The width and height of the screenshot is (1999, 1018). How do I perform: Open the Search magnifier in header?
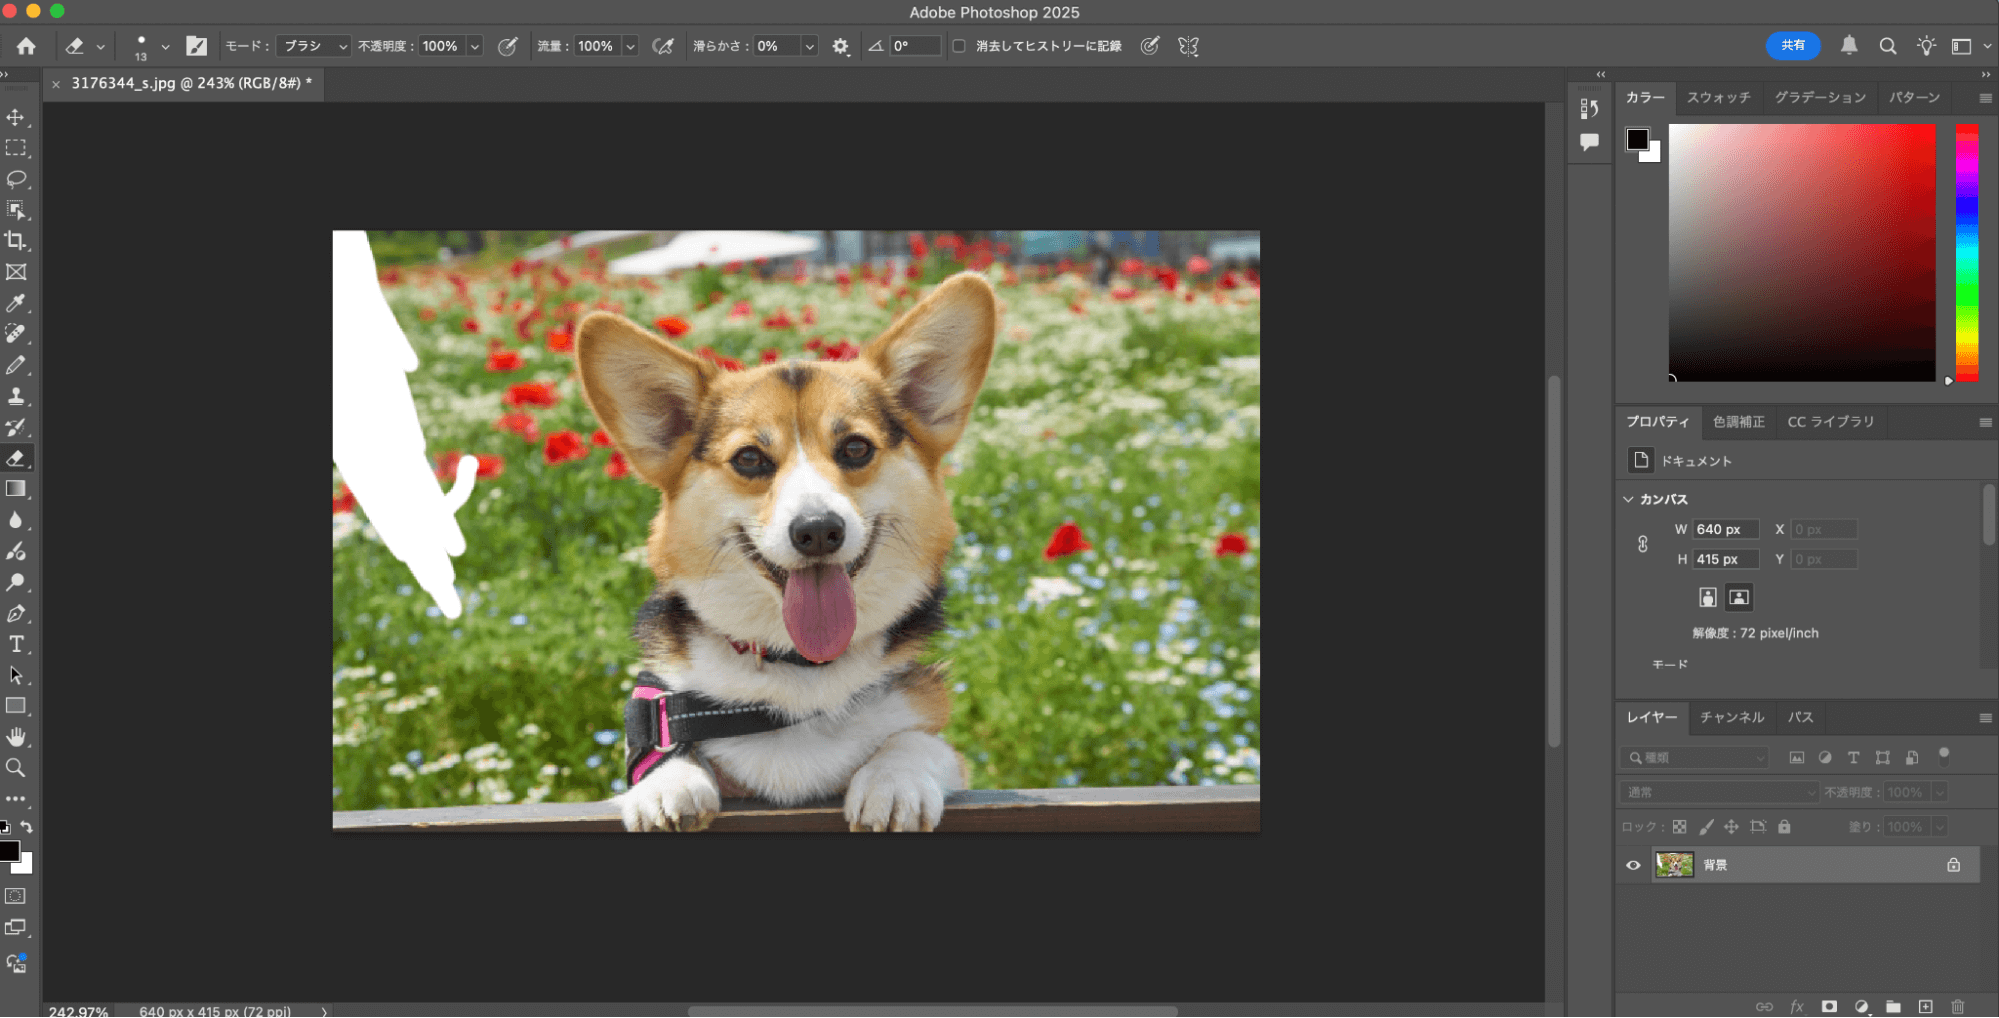[x=1887, y=46]
